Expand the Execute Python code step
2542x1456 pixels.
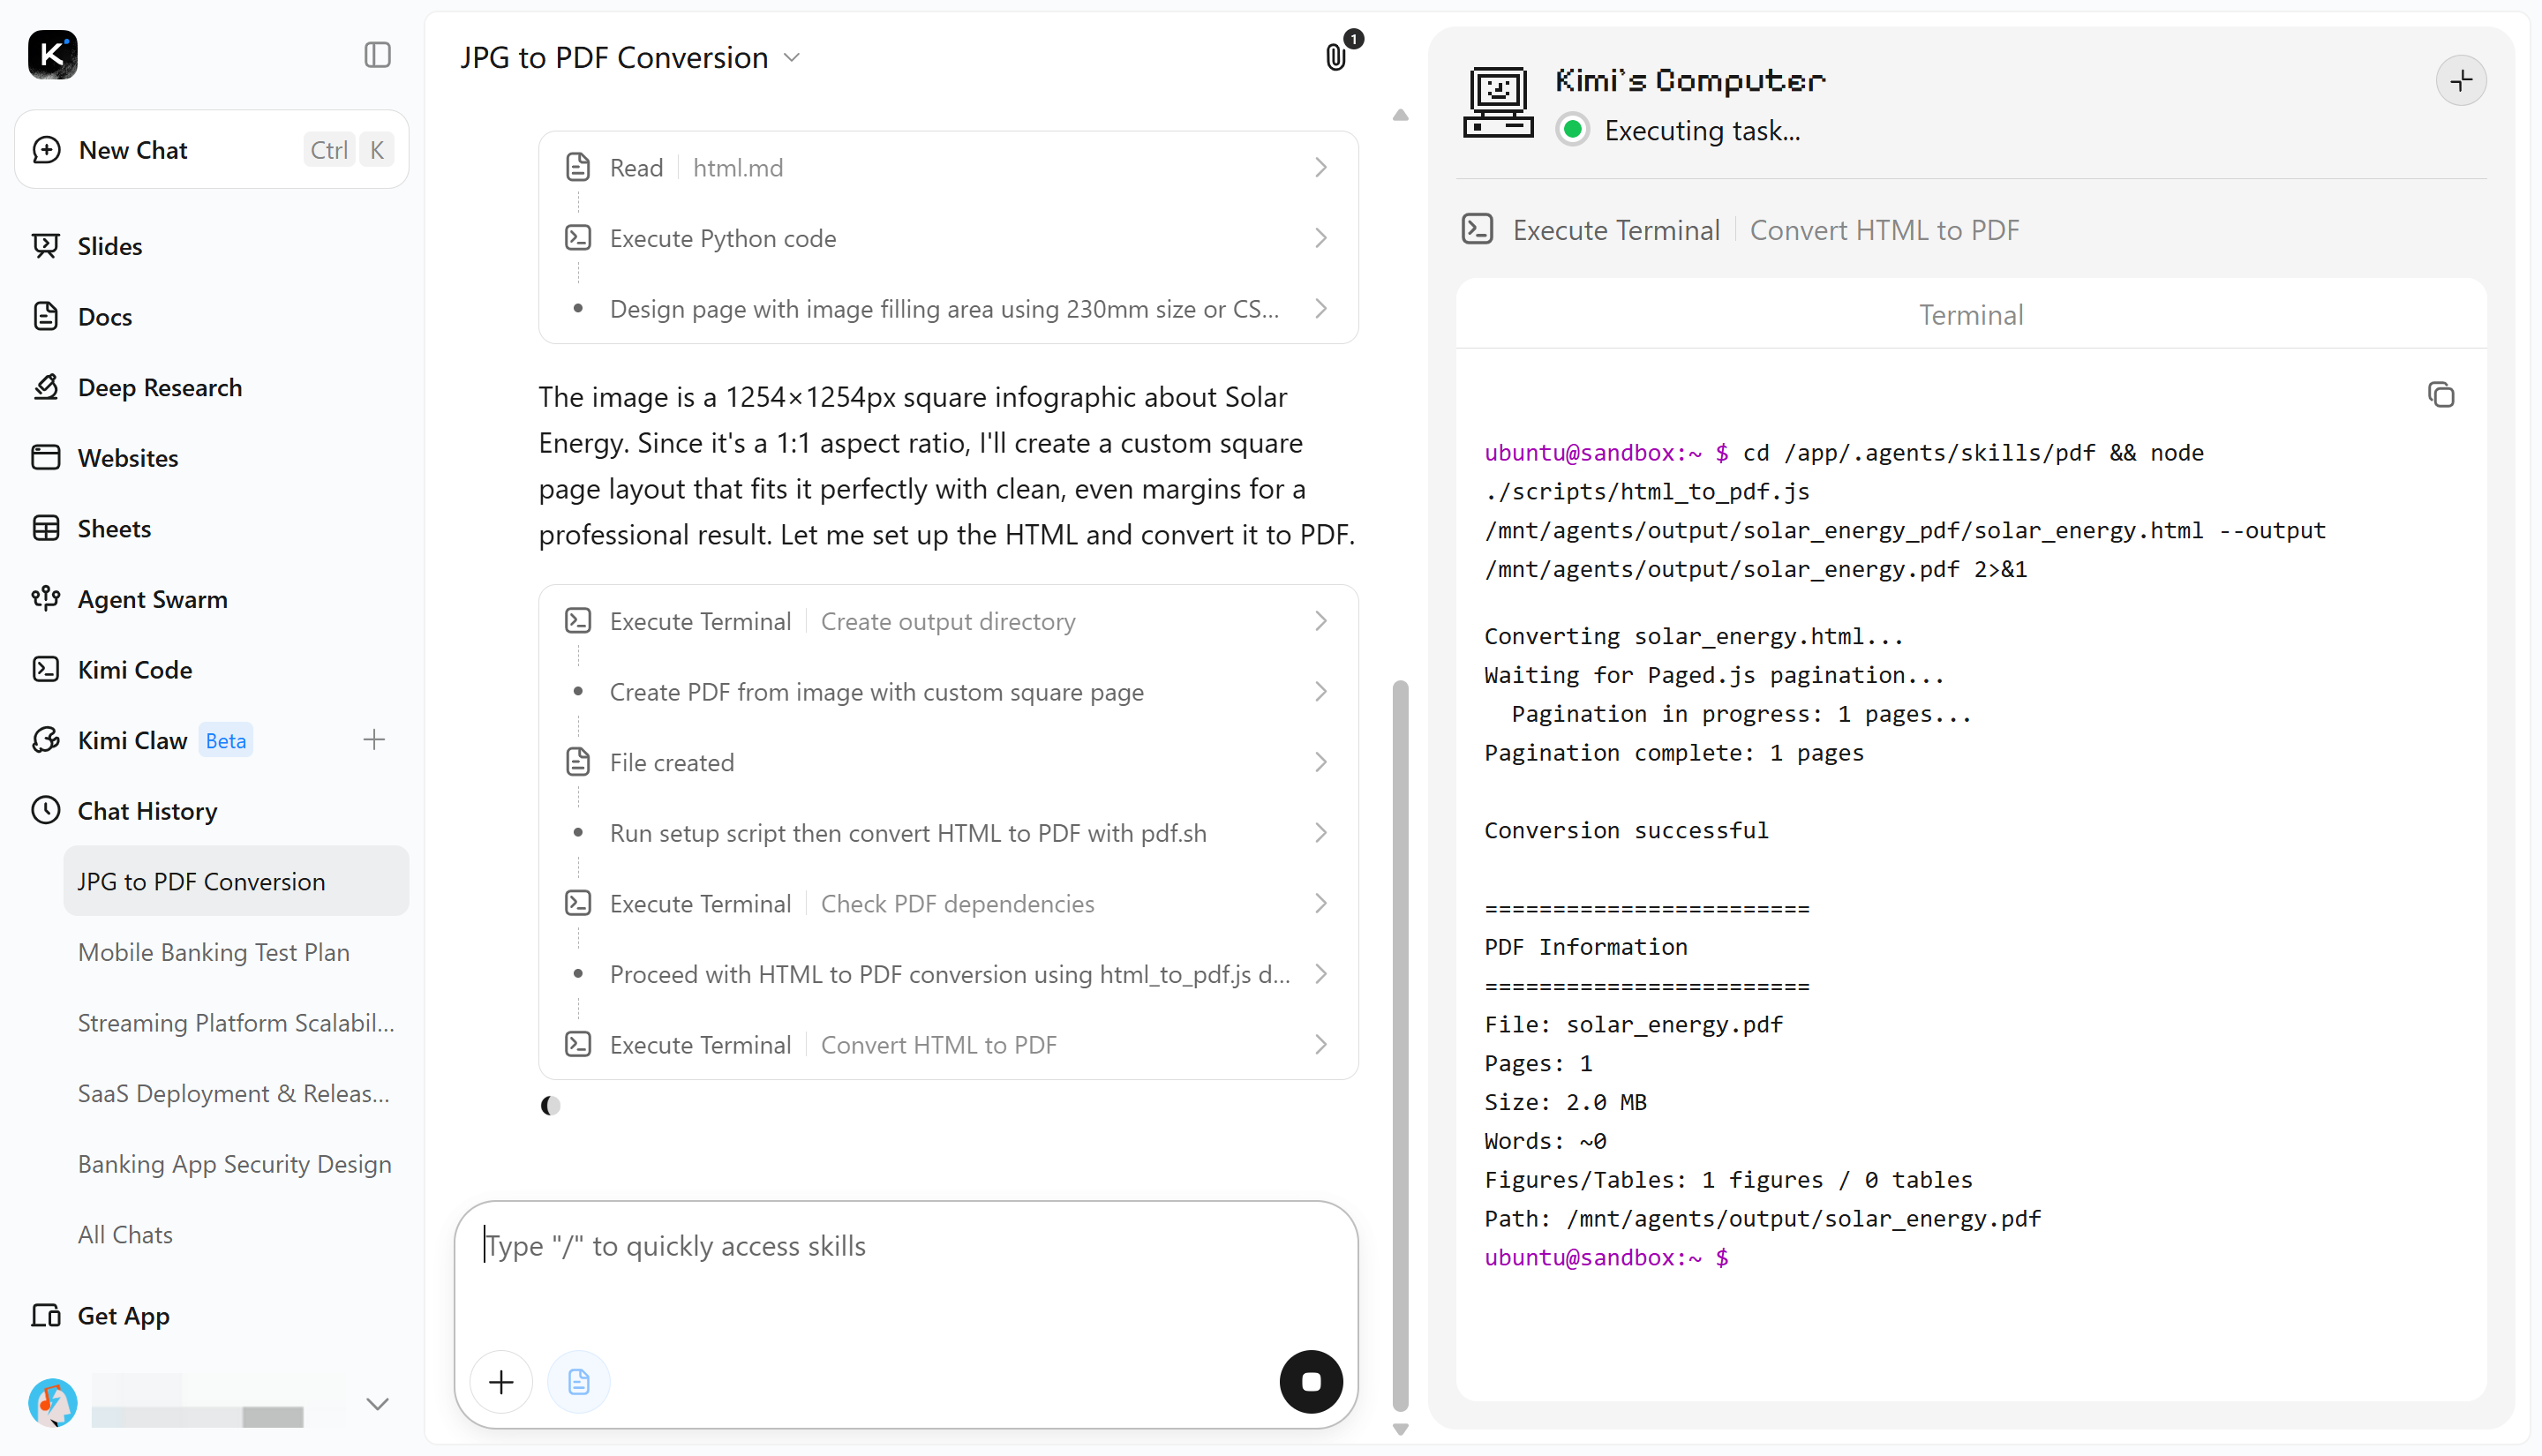948,238
